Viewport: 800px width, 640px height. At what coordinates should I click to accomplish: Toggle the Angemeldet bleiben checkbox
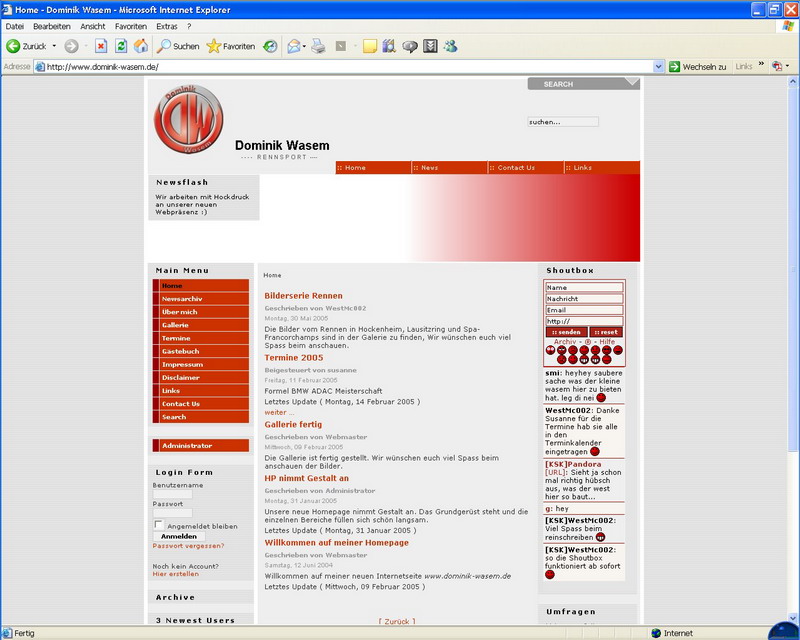click(159, 525)
